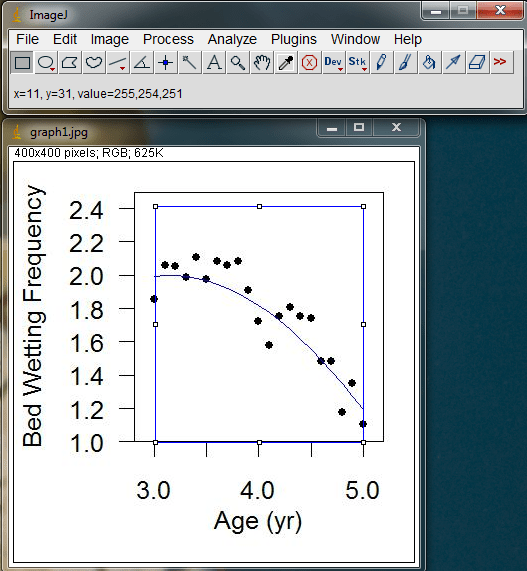Select the Oval selection tool
This screenshot has width=527, height=571.
click(x=46, y=63)
